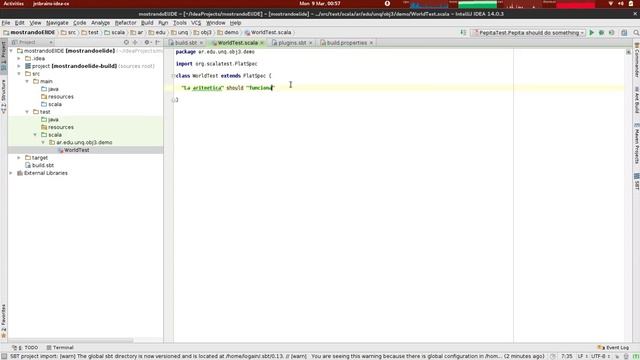Click the Hide icon on the Project tool window
This screenshot has width=640, height=360.
158,42
